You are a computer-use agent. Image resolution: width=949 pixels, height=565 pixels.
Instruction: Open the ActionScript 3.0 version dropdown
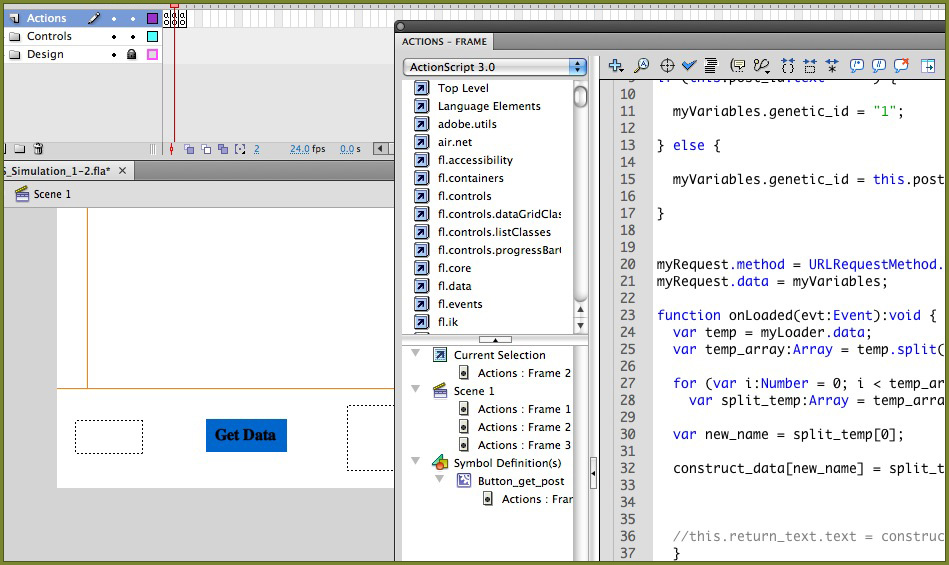(x=495, y=67)
